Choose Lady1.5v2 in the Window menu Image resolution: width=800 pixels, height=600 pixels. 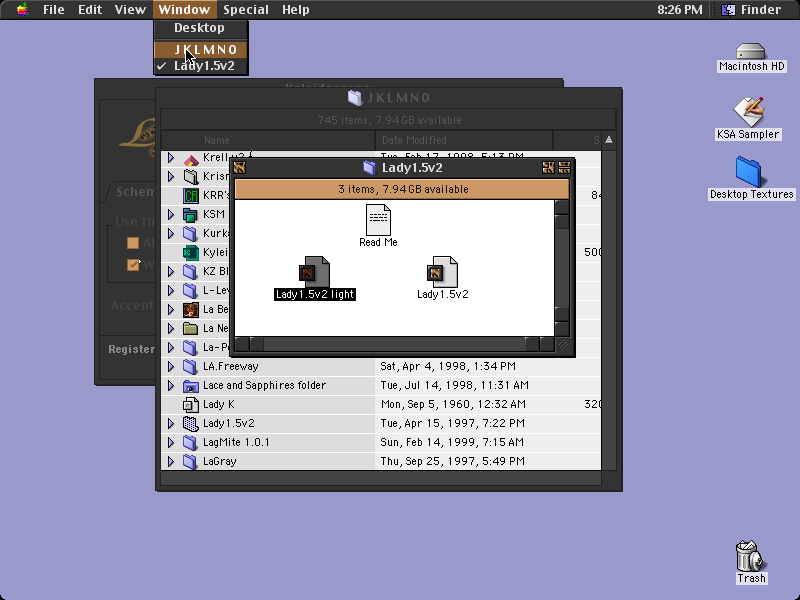[201, 66]
